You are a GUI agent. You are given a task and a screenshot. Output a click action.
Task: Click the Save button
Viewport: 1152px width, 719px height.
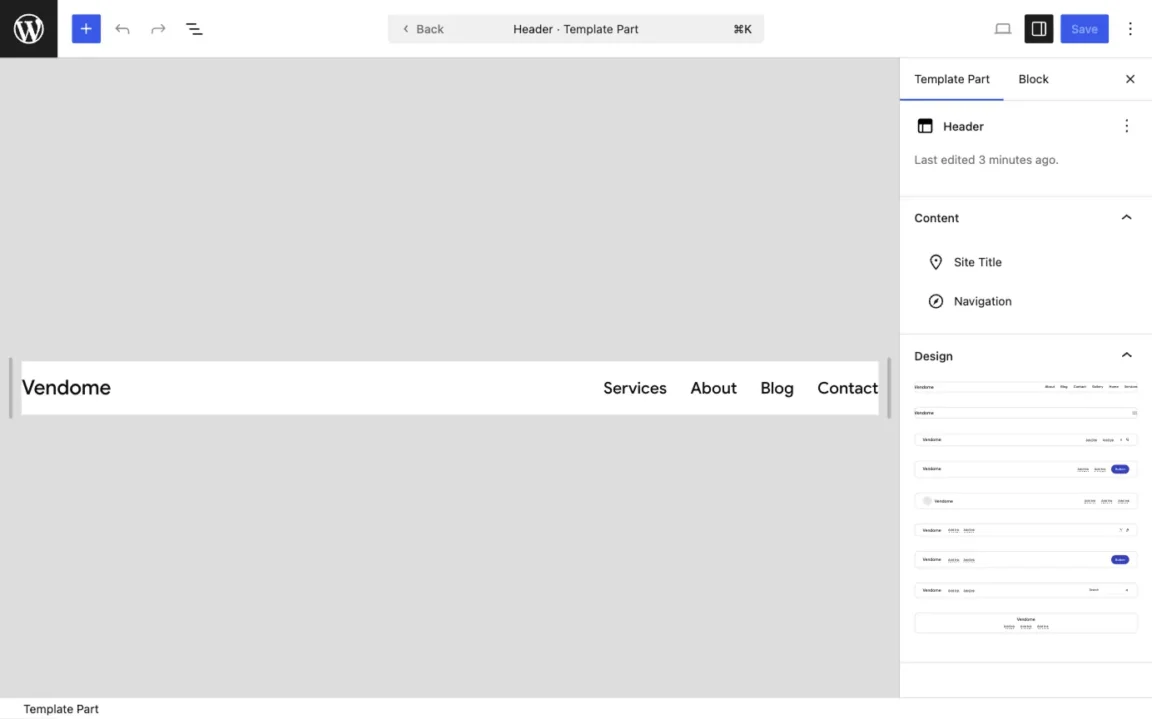tap(1084, 28)
